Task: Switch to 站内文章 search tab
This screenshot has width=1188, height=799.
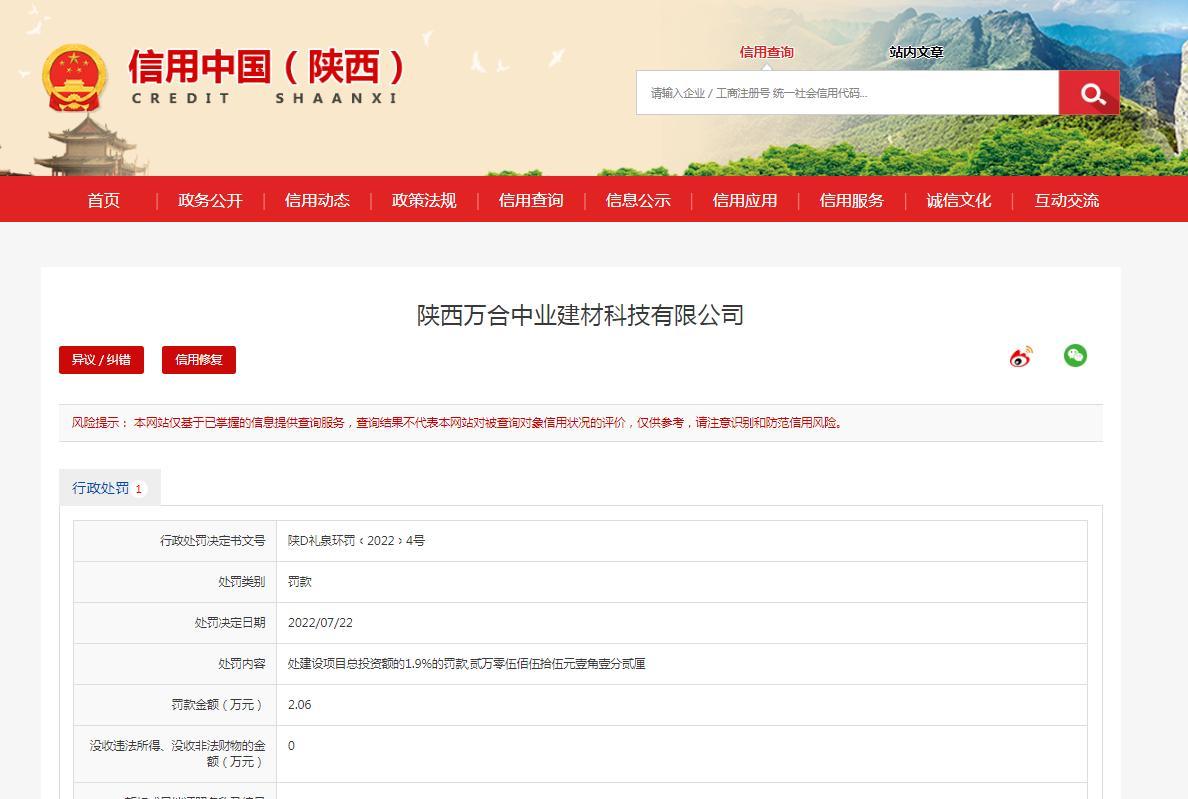Action: (x=916, y=52)
